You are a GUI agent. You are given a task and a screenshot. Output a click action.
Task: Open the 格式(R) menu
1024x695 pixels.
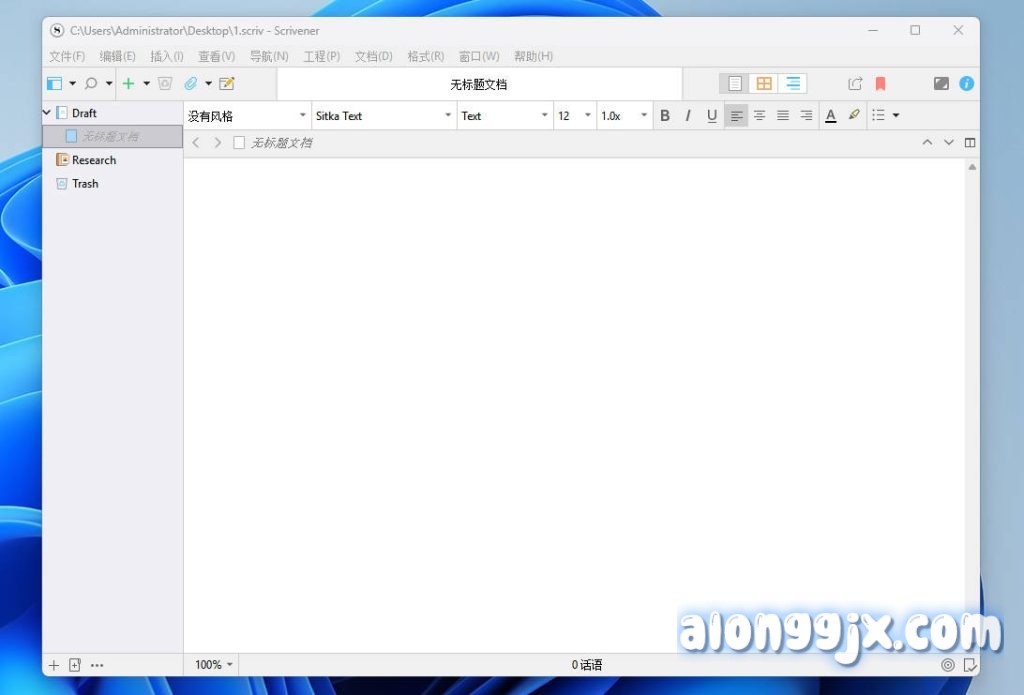click(425, 57)
